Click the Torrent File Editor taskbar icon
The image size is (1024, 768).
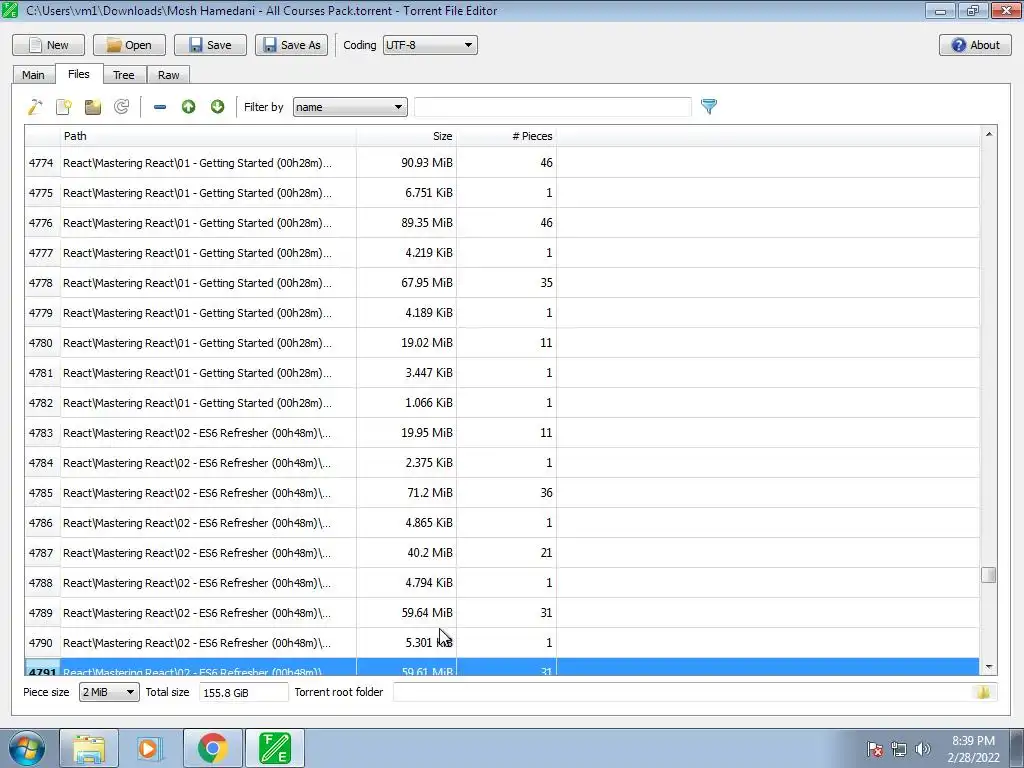coord(274,748)
